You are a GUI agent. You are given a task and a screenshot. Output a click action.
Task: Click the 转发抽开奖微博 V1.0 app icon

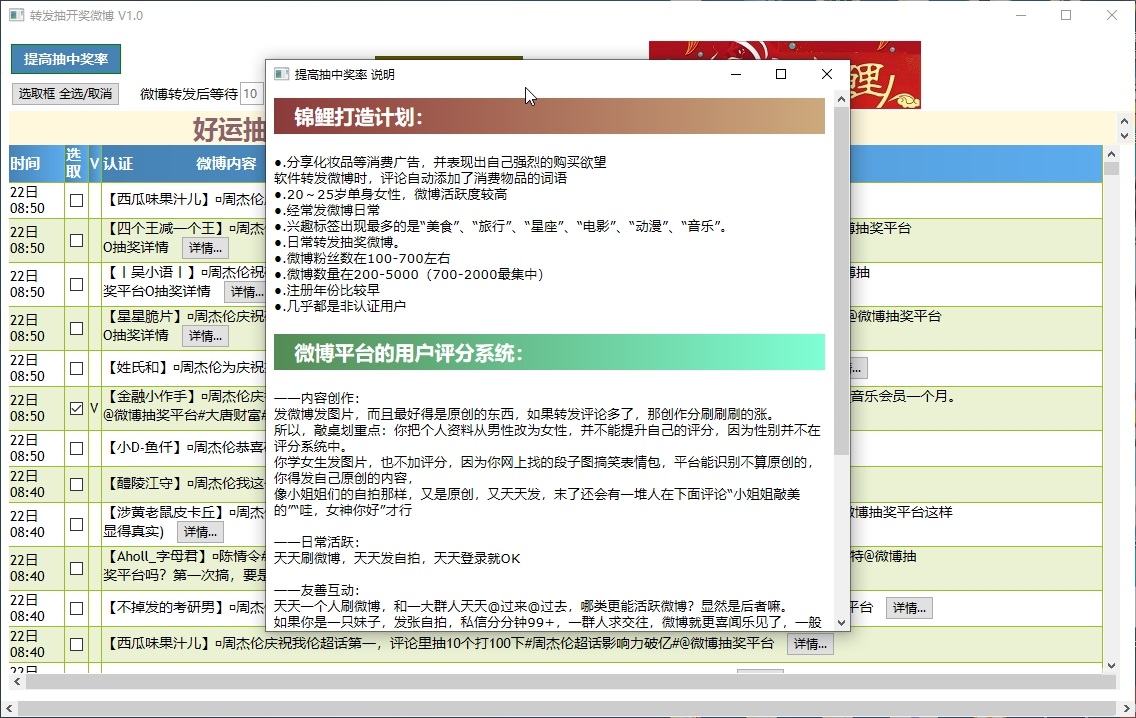pyautogui.click(x=16, y=15)
